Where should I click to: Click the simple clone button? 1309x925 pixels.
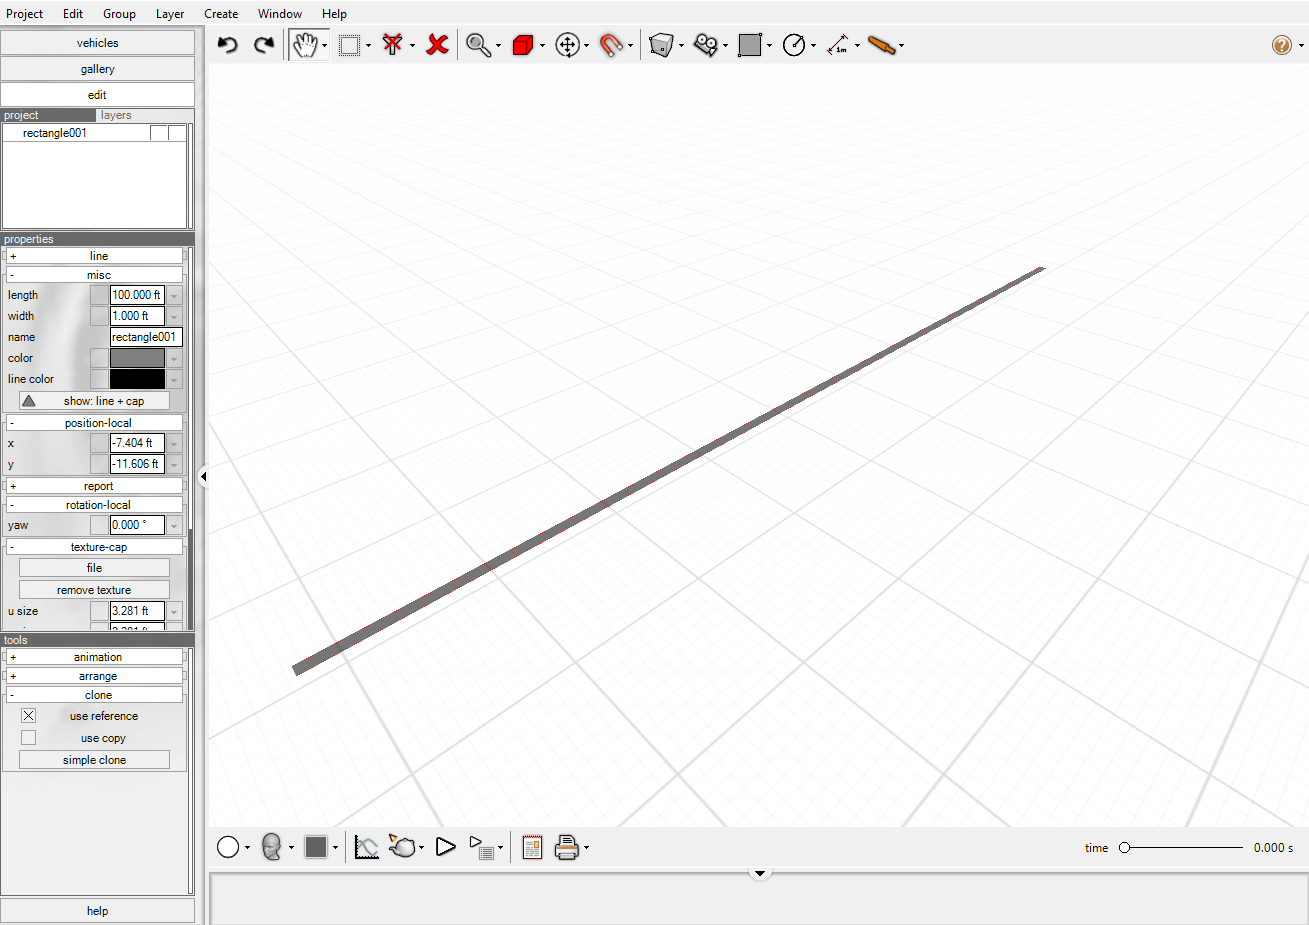tap(94, 760)
